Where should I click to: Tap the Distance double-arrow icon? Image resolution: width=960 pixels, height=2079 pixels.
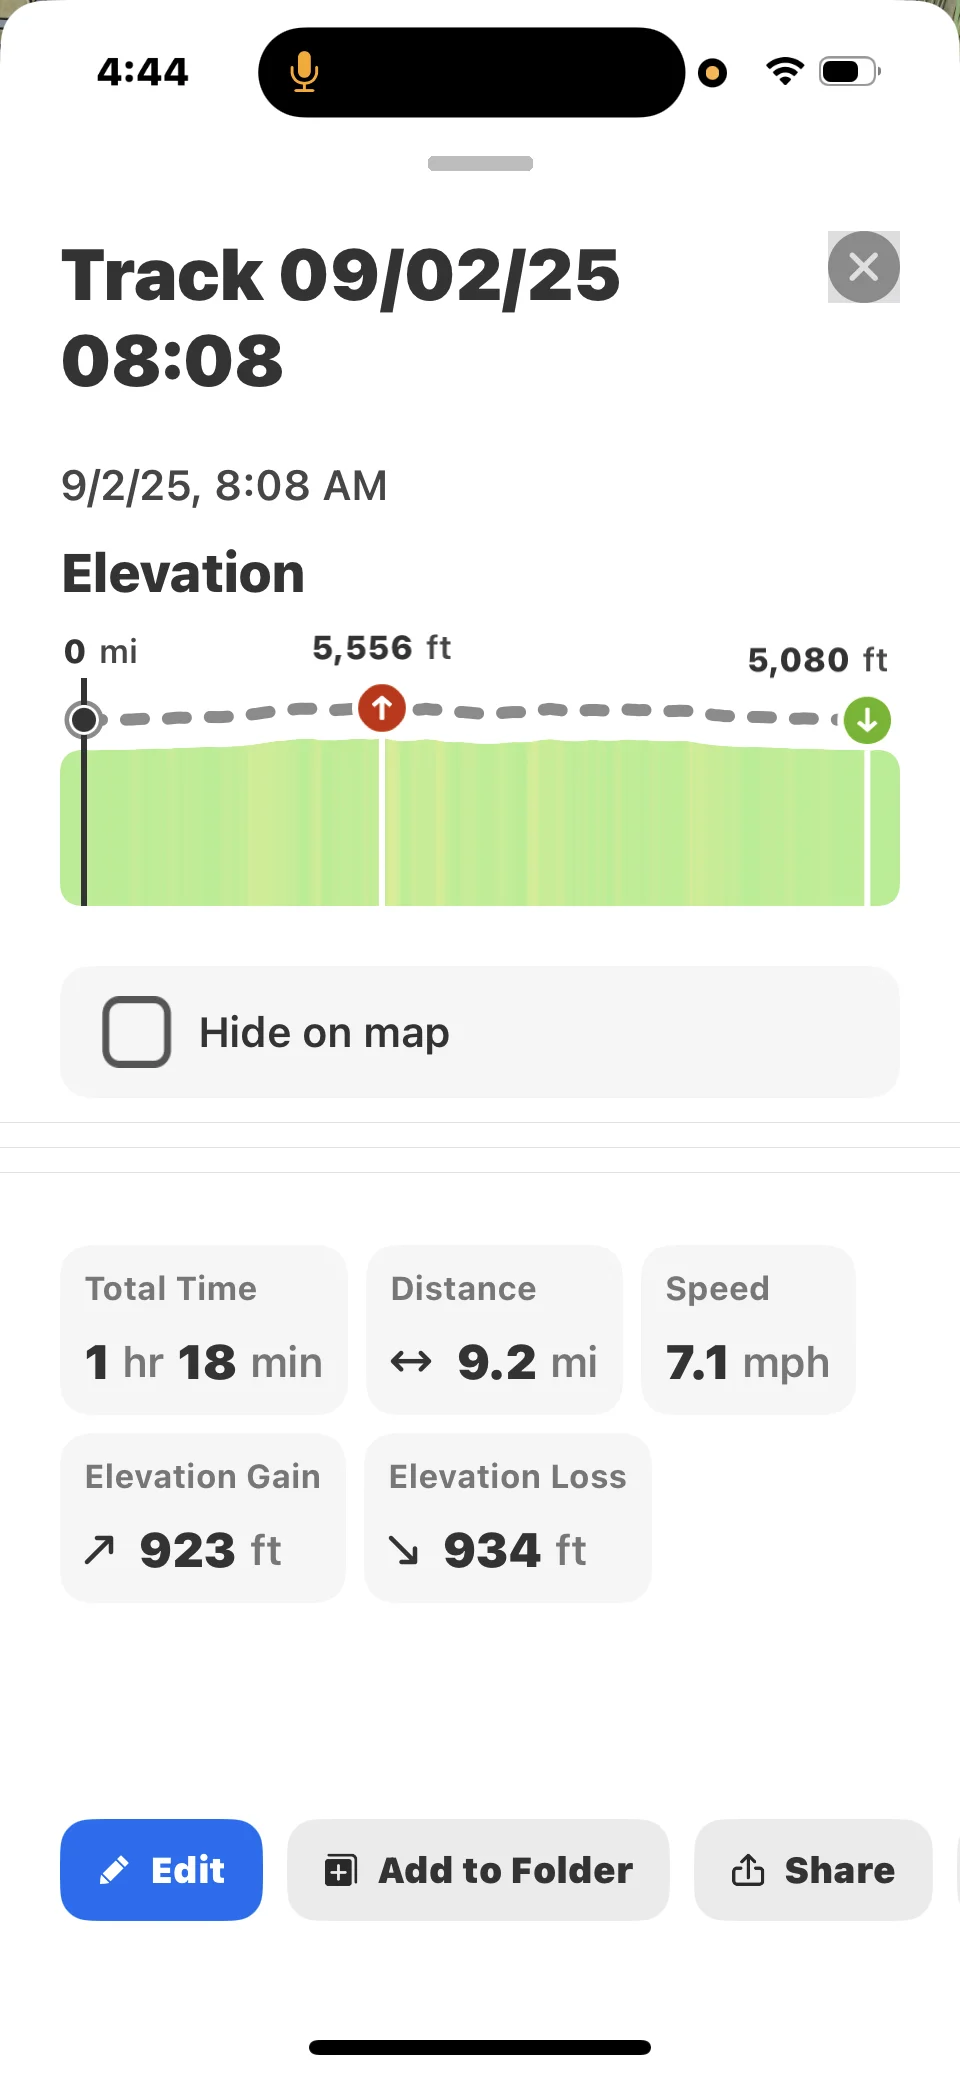pos(411,1361)
